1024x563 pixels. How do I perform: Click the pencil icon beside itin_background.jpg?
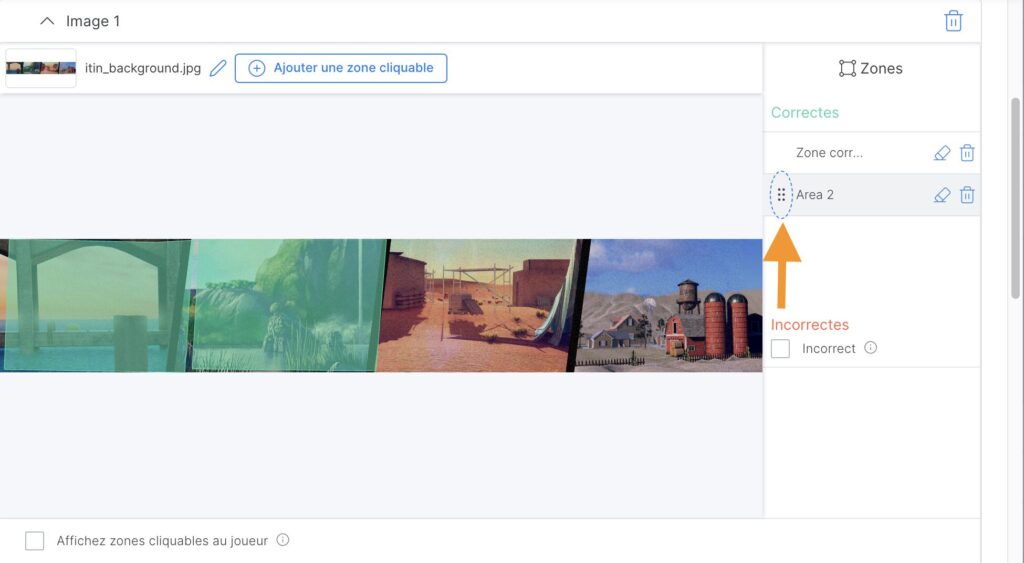pos(218,68)
